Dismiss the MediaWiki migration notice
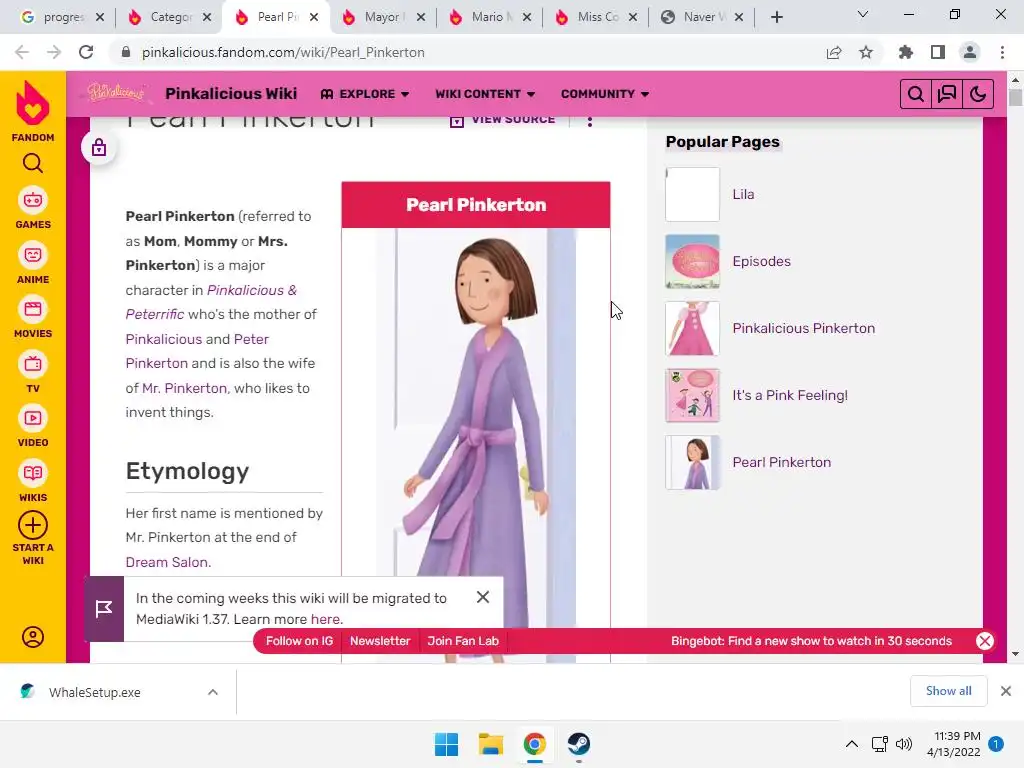 [x=483, y=597]
